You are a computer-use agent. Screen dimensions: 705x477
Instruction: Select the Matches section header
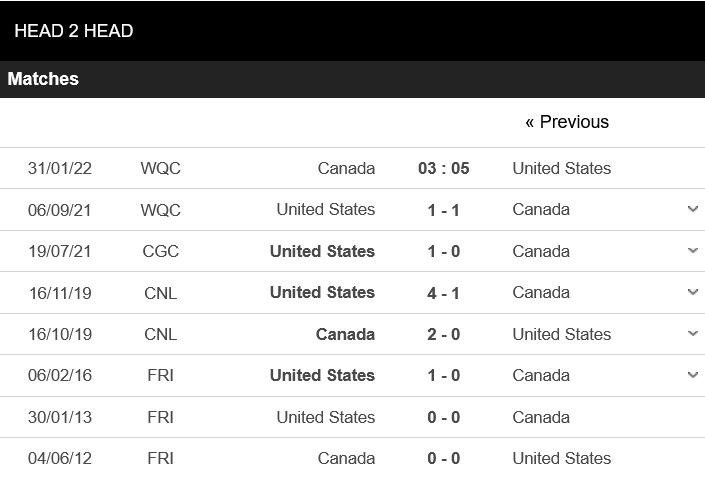pos(43,79)
